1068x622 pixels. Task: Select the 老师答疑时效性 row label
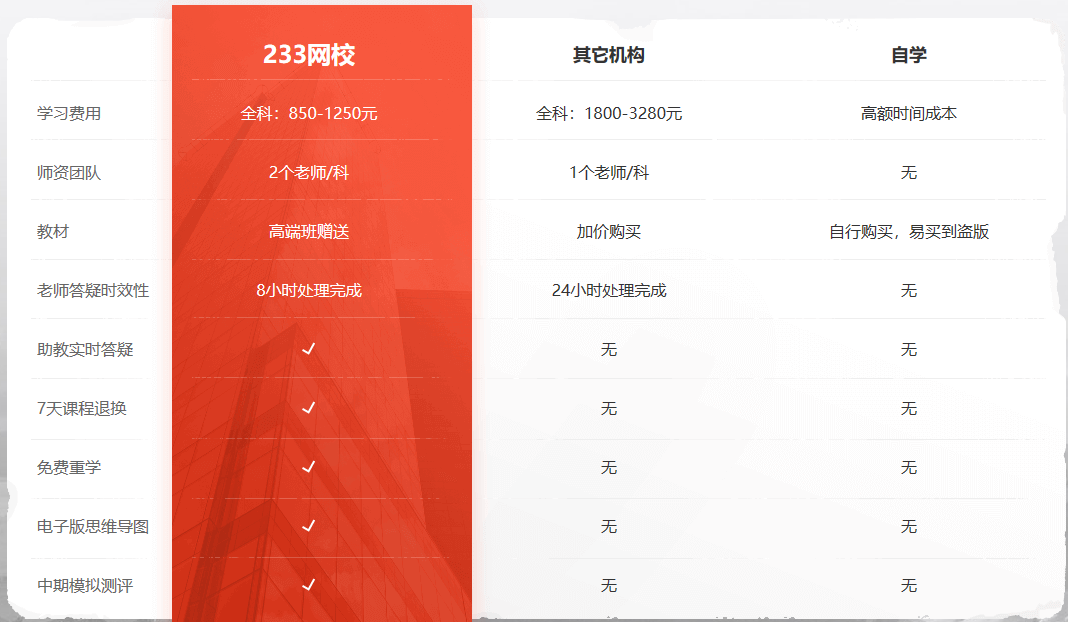coord(93,291)
